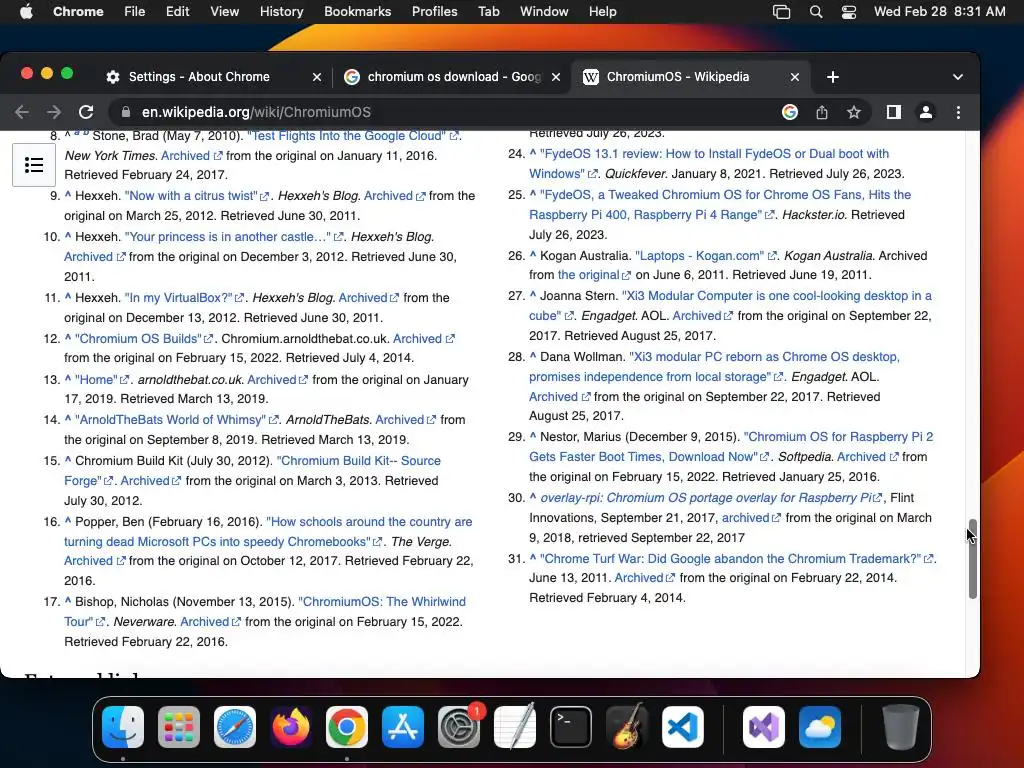1024x768 pixels.
Task: Reload the Wikipedia page
Action: 86,112
